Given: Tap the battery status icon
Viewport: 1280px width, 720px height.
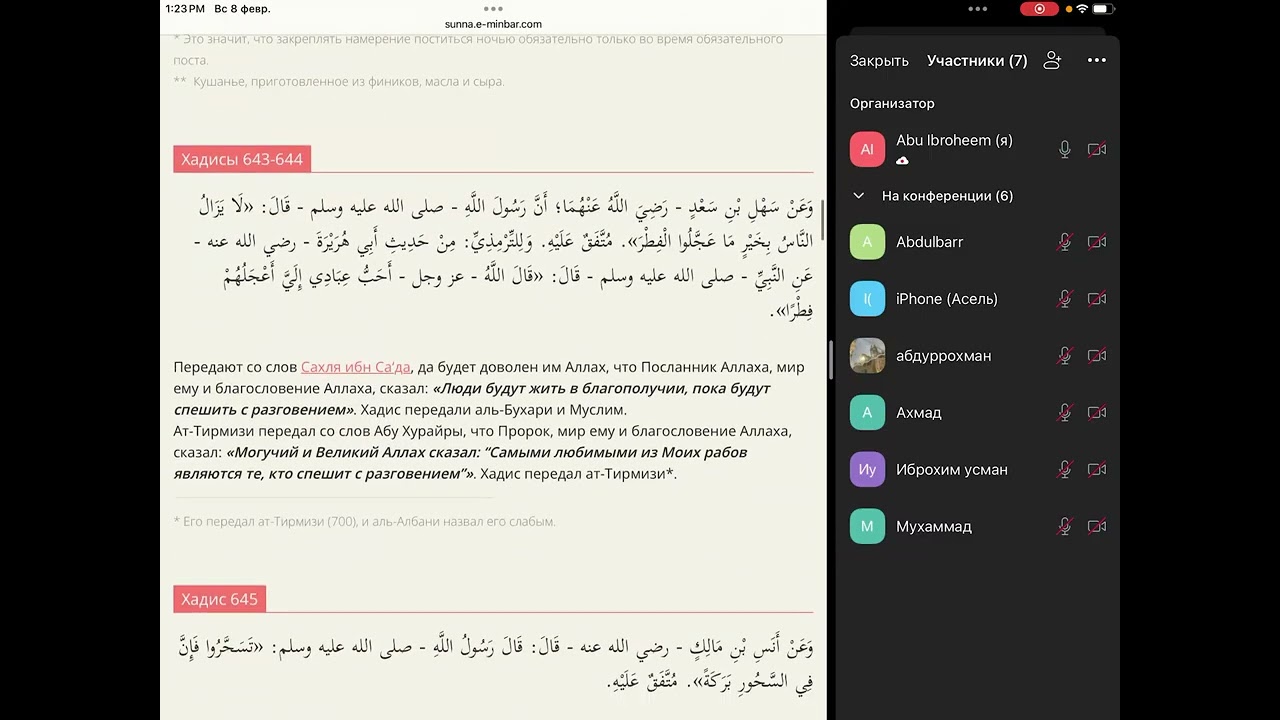Looking at the screenshot, I should click(x=1103, y=9).
